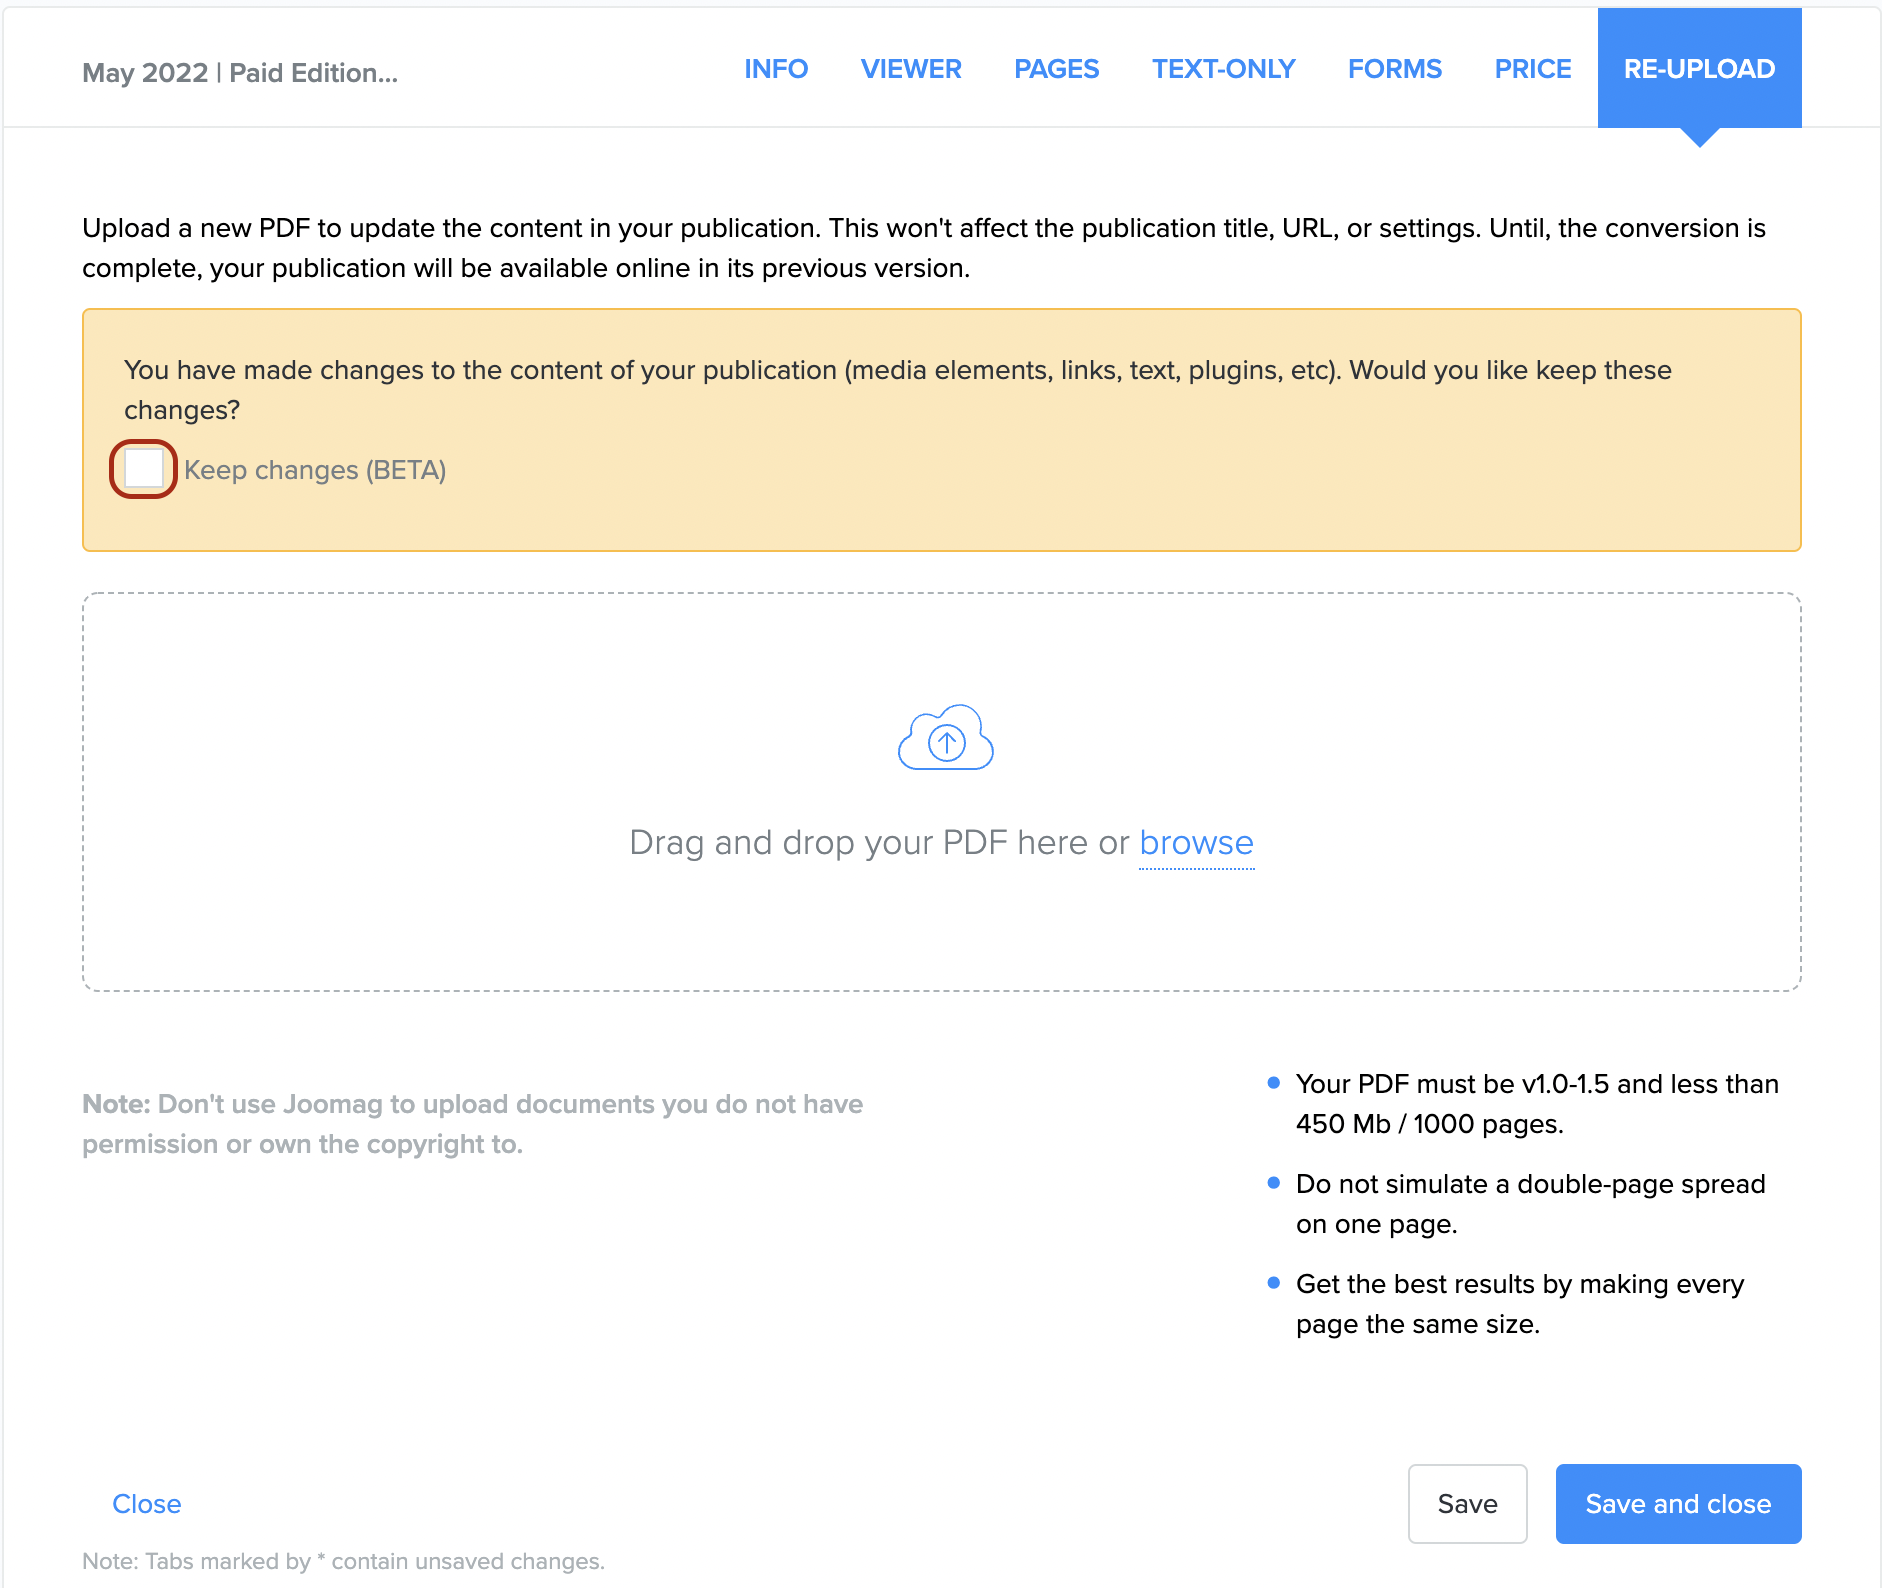Open the FORMS tab
This screenshot has width=1882, height=1588.
(x=1394, y=69)
